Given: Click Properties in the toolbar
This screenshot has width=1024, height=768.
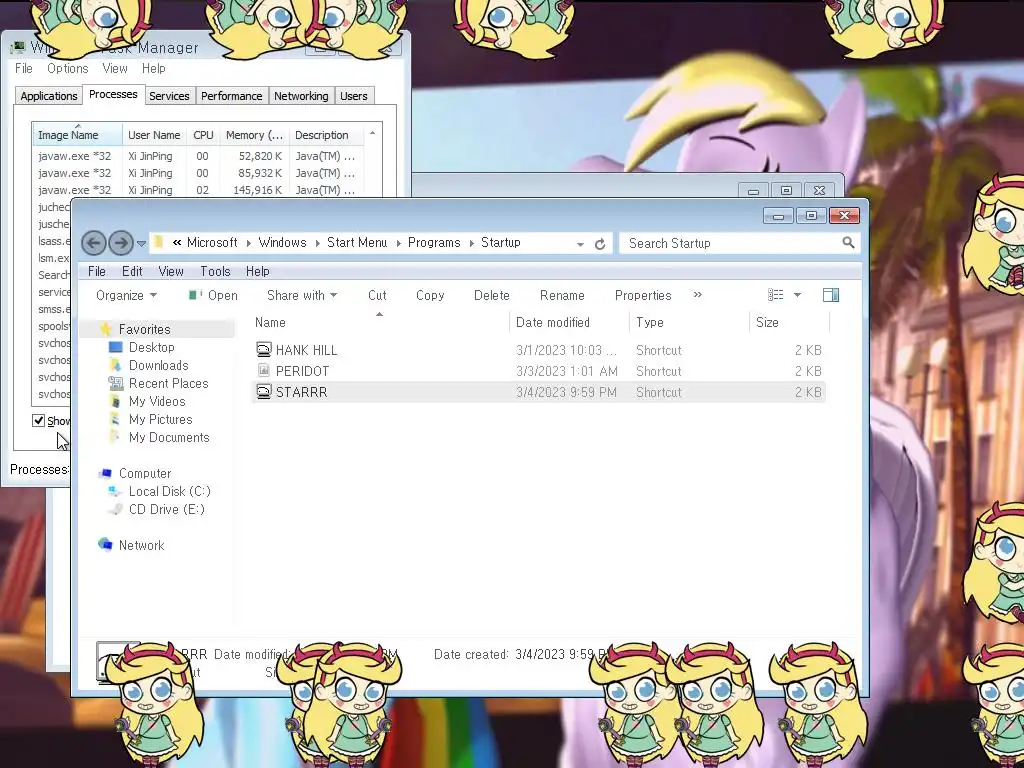Looking at the screenshot, I should (x=643, y=295).
